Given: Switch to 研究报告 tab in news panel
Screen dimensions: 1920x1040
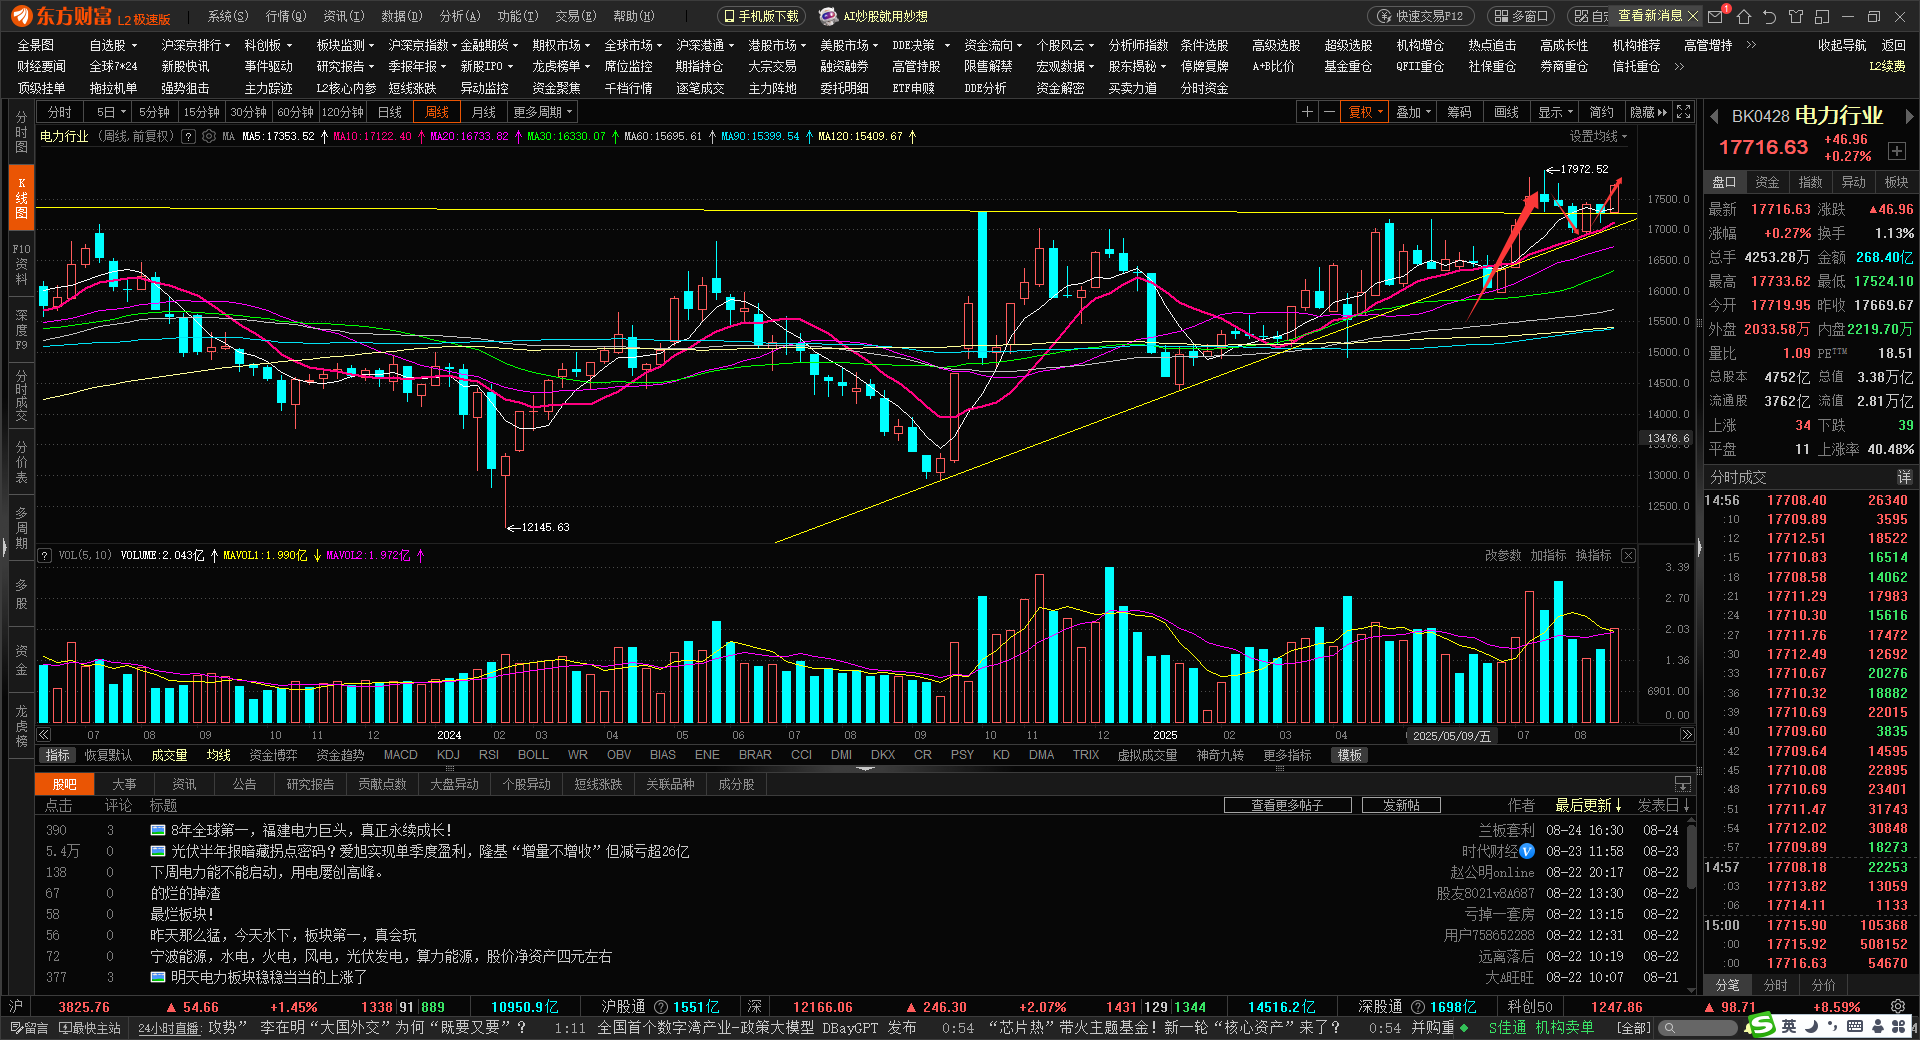Looking at the screenshot, I should (x=310, y=784).
